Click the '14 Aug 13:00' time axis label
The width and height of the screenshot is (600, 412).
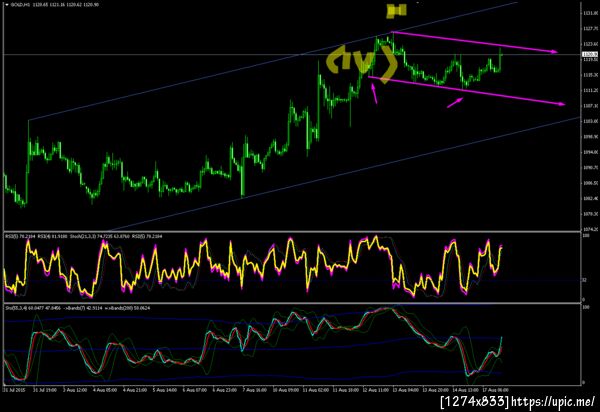pyautogui.click(x=465, y=390)
